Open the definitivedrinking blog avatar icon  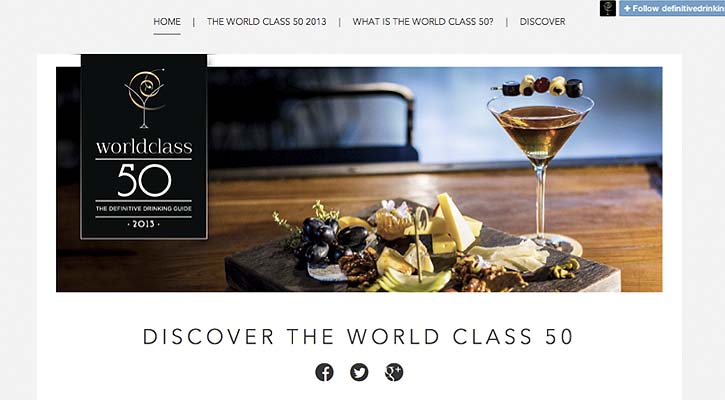tap(608, 8)
